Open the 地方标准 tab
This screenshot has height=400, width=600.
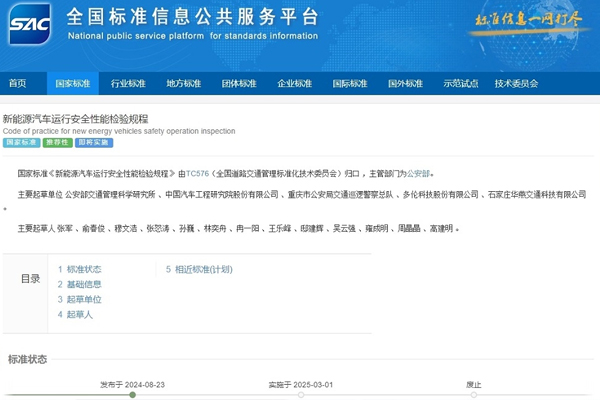(183, 83)
